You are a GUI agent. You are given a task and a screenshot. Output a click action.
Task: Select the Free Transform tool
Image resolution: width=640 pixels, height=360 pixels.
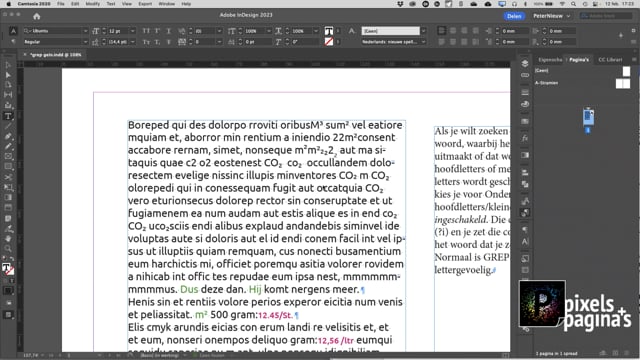(x=8, y=187)
